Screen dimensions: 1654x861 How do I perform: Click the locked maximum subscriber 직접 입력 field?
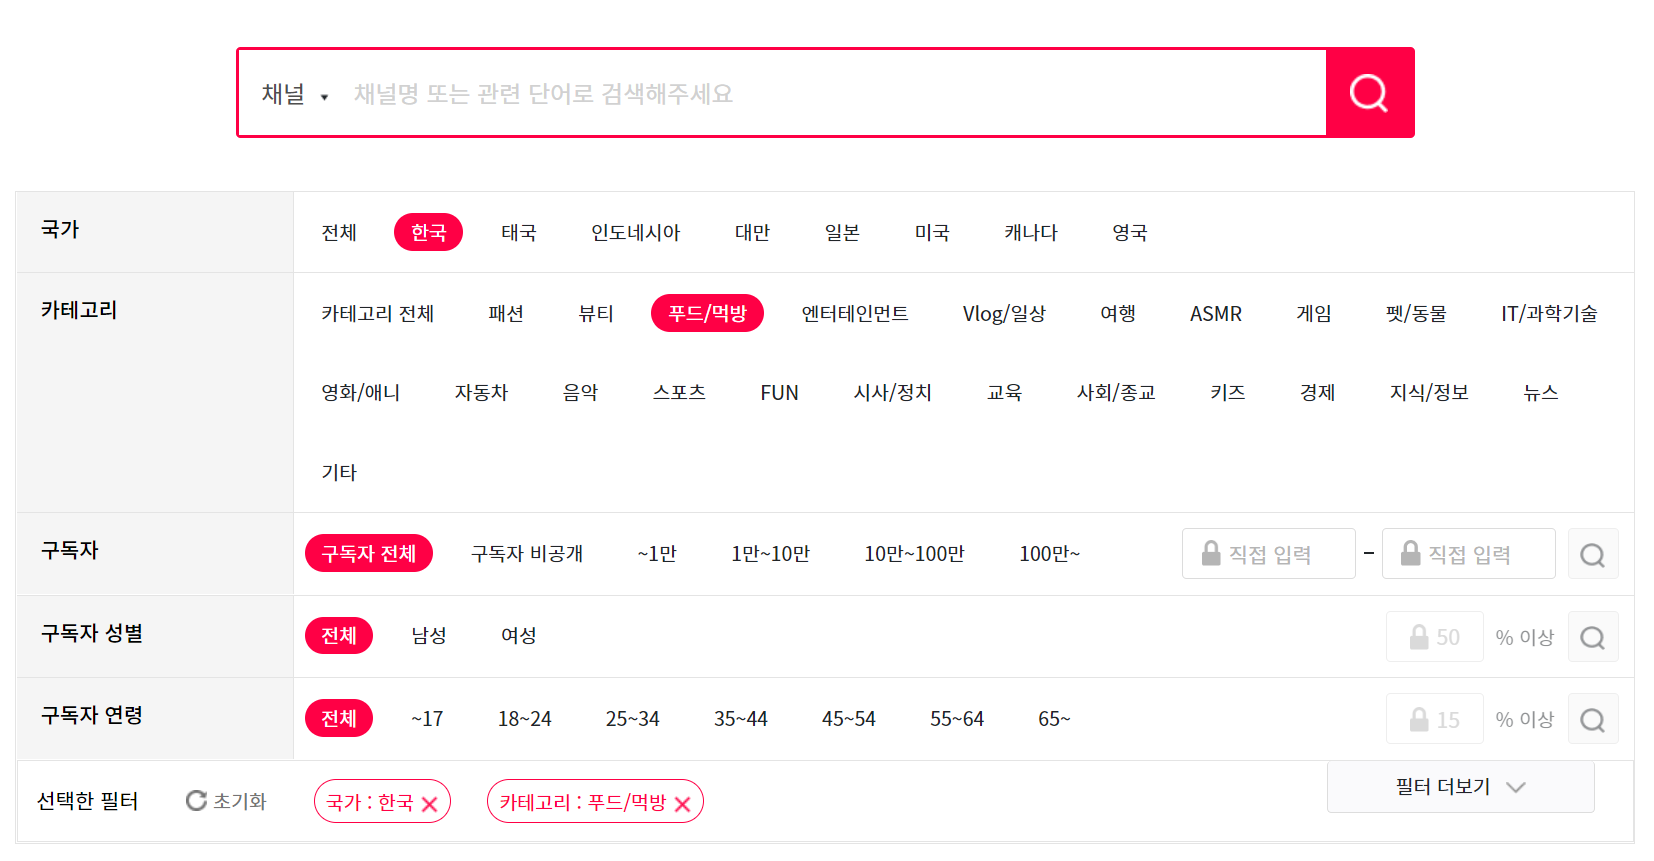1468,554
